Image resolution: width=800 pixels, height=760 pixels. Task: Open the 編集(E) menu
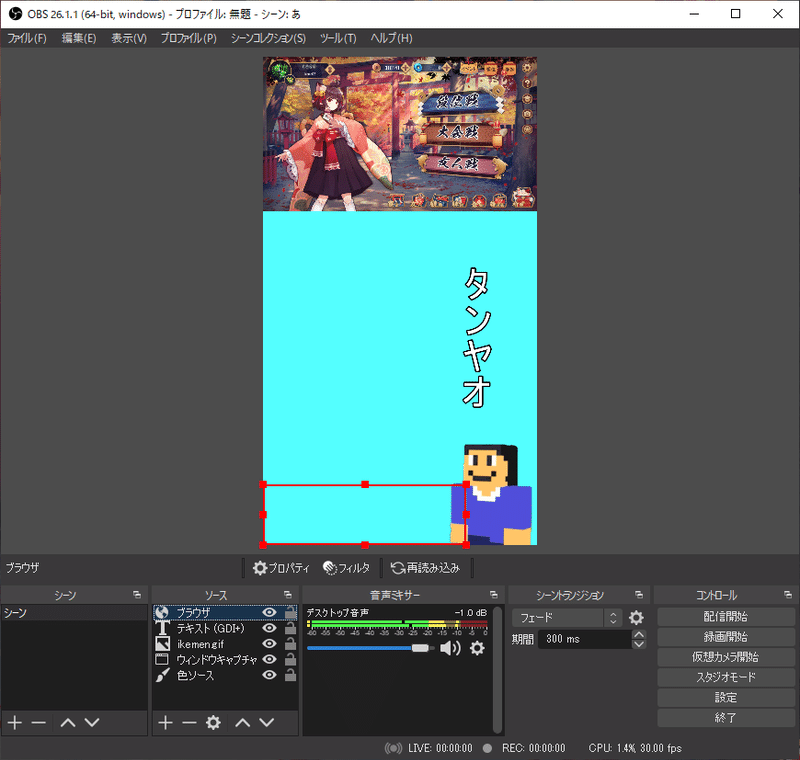click(79, 38)
